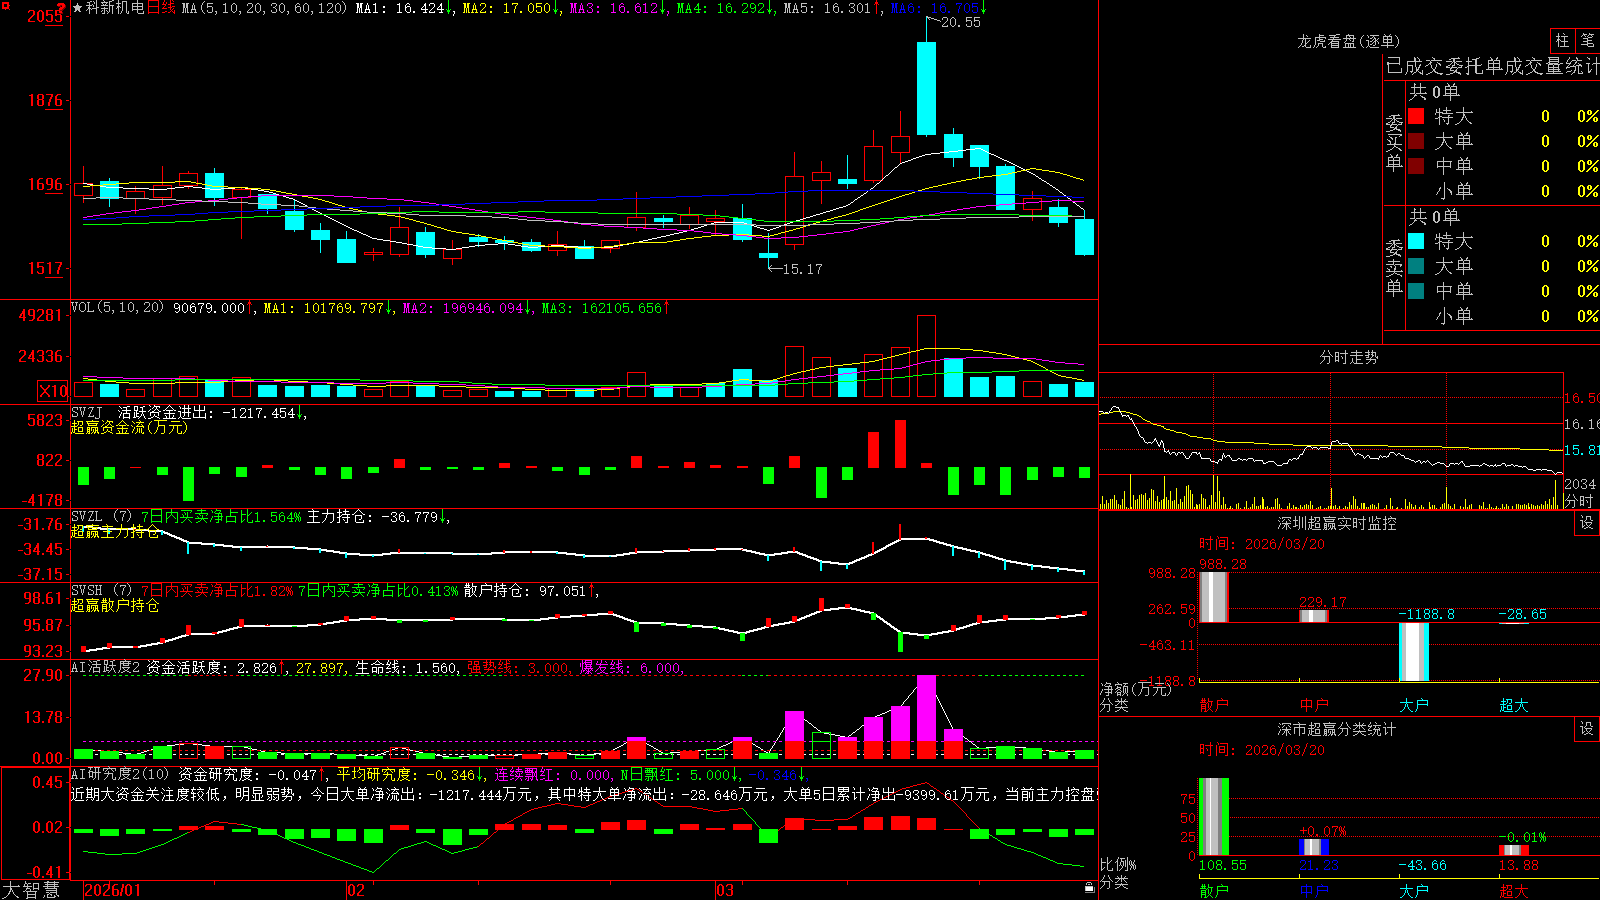Click the 超赢资金流(万元) indicator label

tap(129, 427)
